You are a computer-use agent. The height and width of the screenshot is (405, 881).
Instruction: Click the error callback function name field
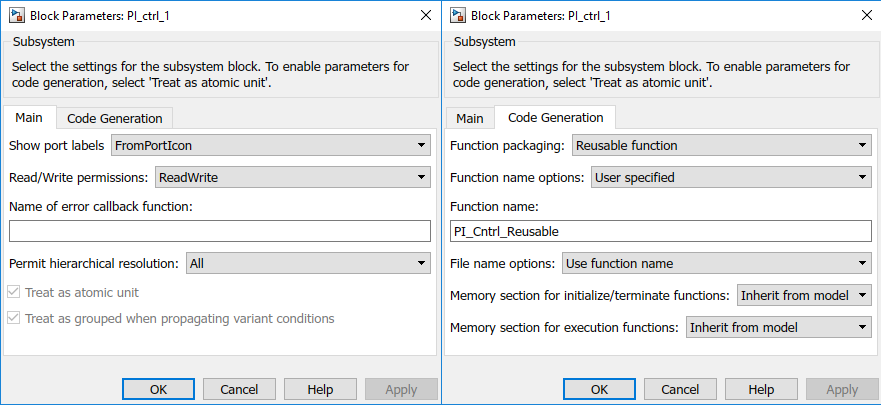(219, 231)
